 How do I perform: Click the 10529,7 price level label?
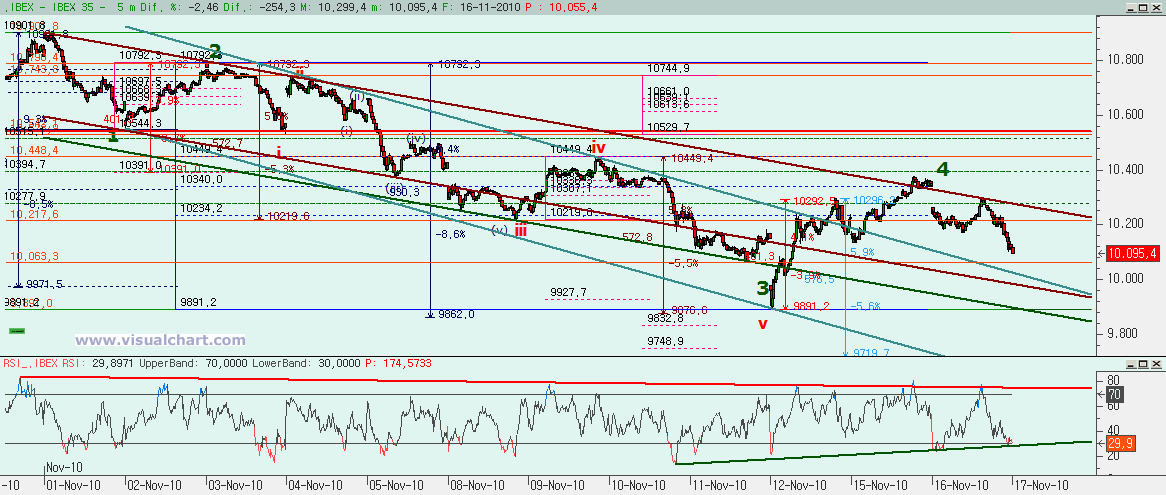click(x=668, y=127)
